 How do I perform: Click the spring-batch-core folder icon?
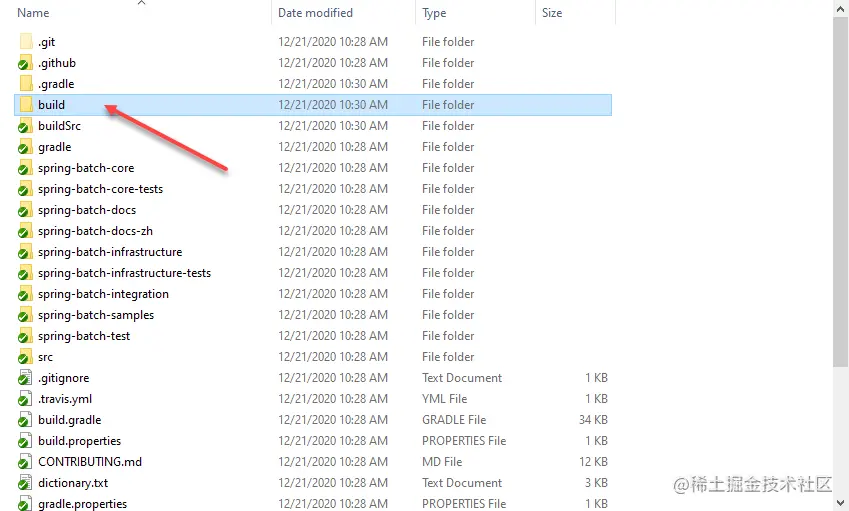(25, 168)
